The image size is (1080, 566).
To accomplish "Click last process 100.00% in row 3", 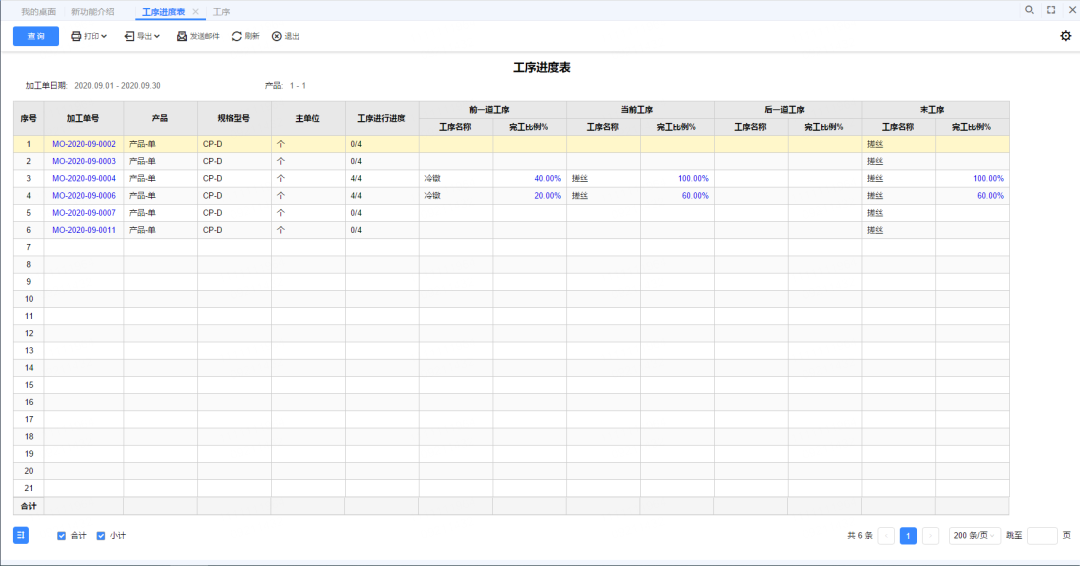I will [988, 178].
